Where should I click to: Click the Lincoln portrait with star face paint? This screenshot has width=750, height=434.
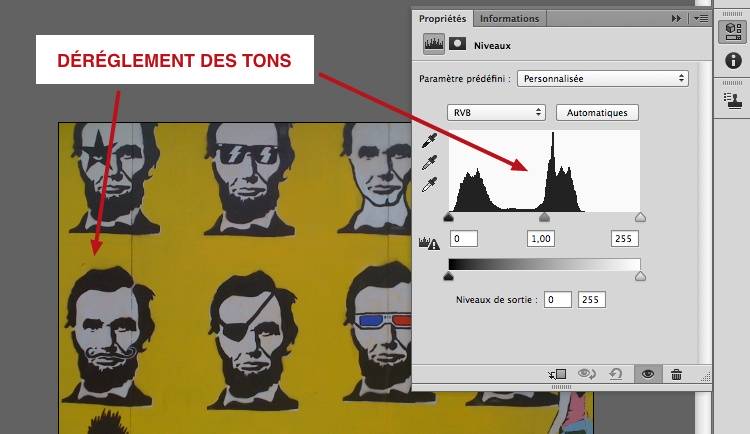pyautogui.click(x=114, y=178)
